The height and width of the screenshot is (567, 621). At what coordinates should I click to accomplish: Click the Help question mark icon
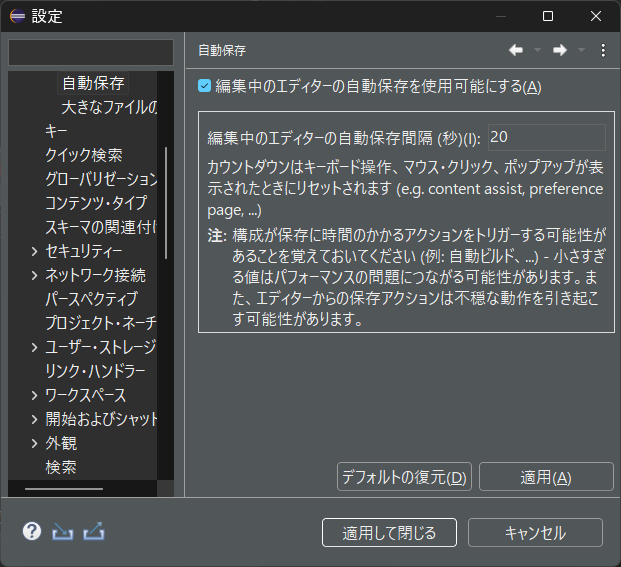tap(32, 531)
